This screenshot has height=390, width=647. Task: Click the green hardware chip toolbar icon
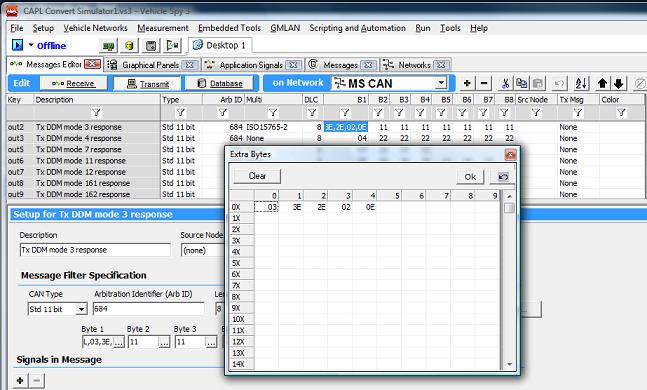(x=109, y=46)
